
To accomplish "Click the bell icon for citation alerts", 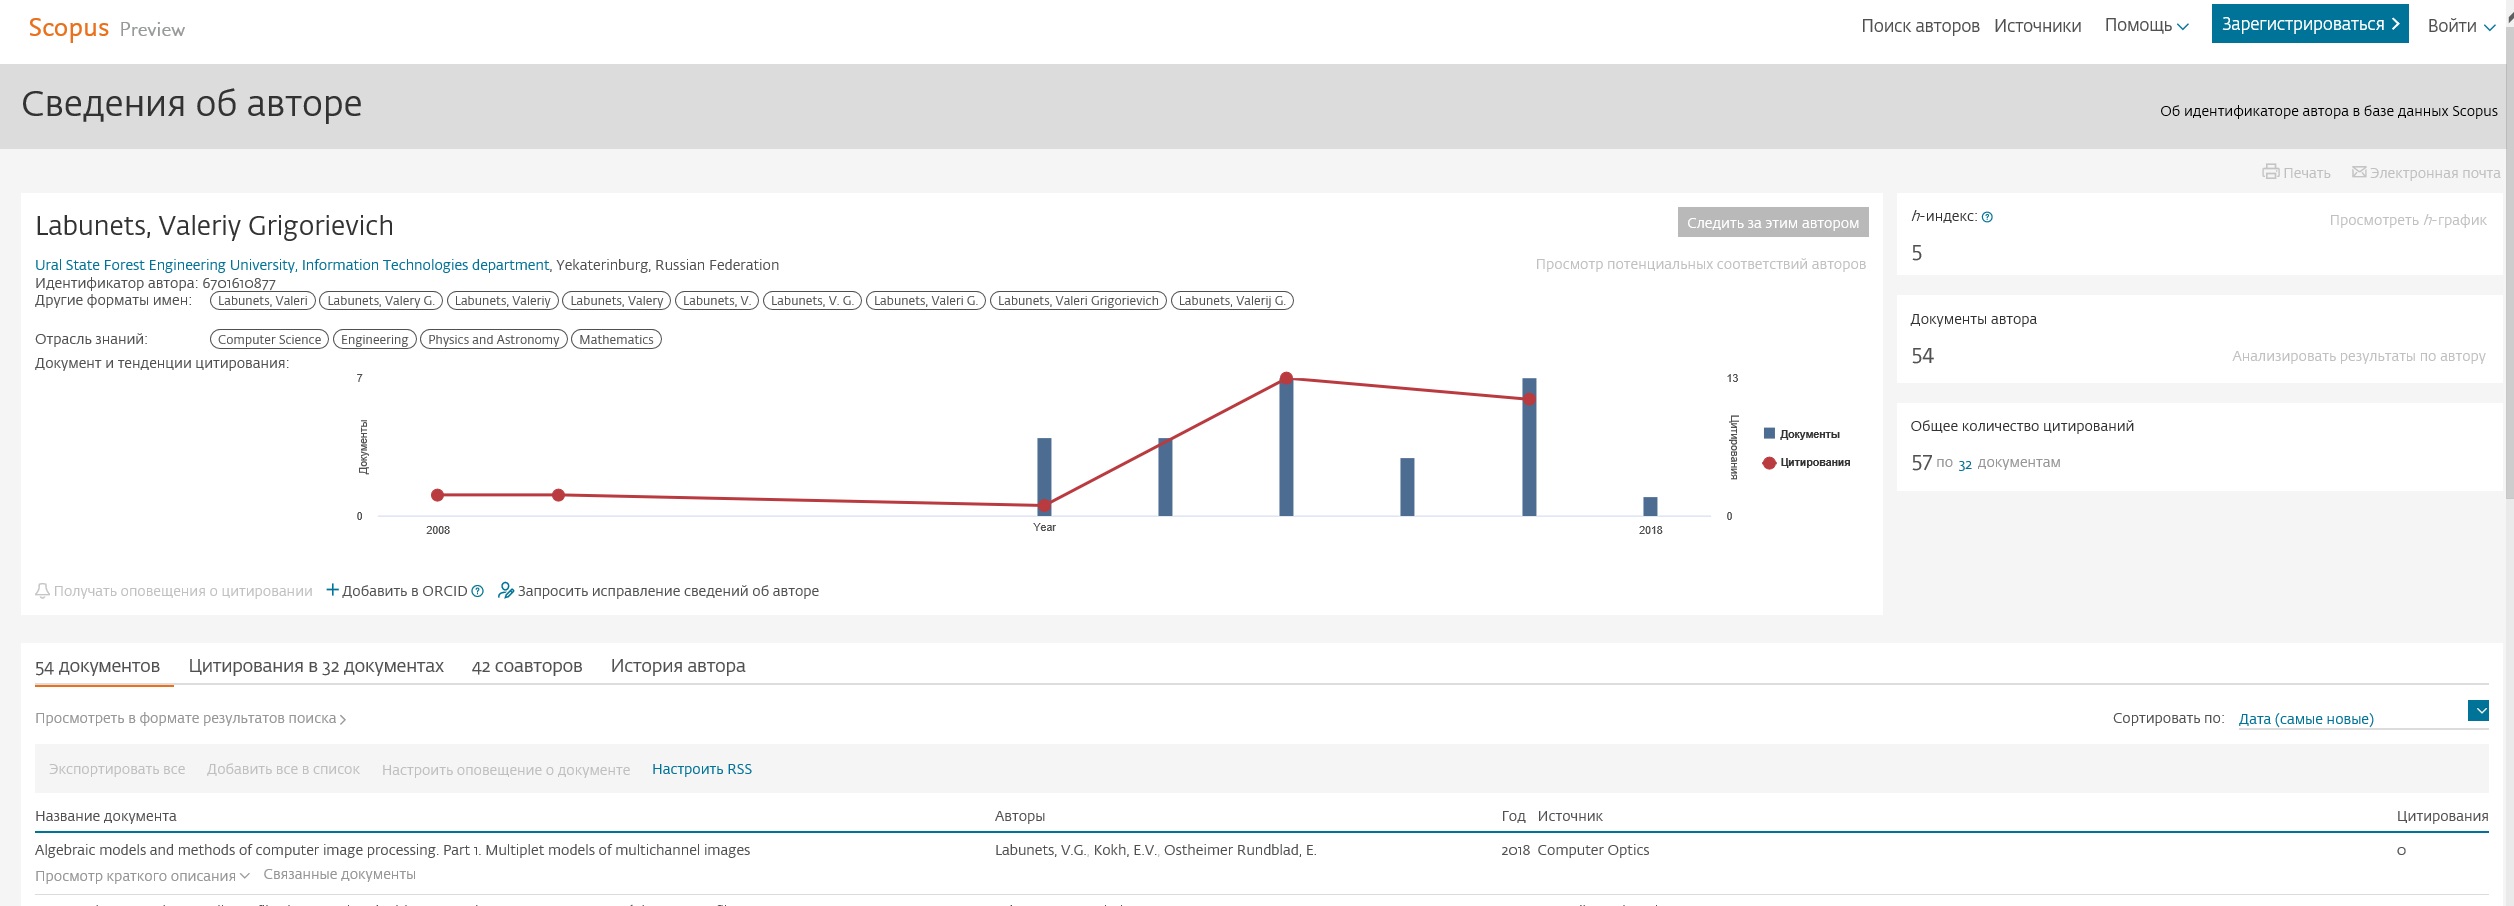I will click(42, 591).
